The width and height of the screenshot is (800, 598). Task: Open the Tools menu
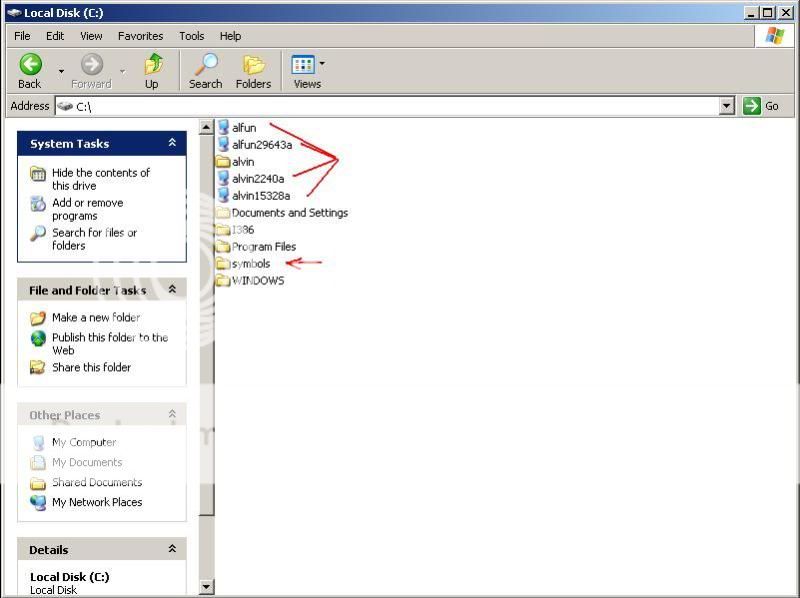click(191, 36)
